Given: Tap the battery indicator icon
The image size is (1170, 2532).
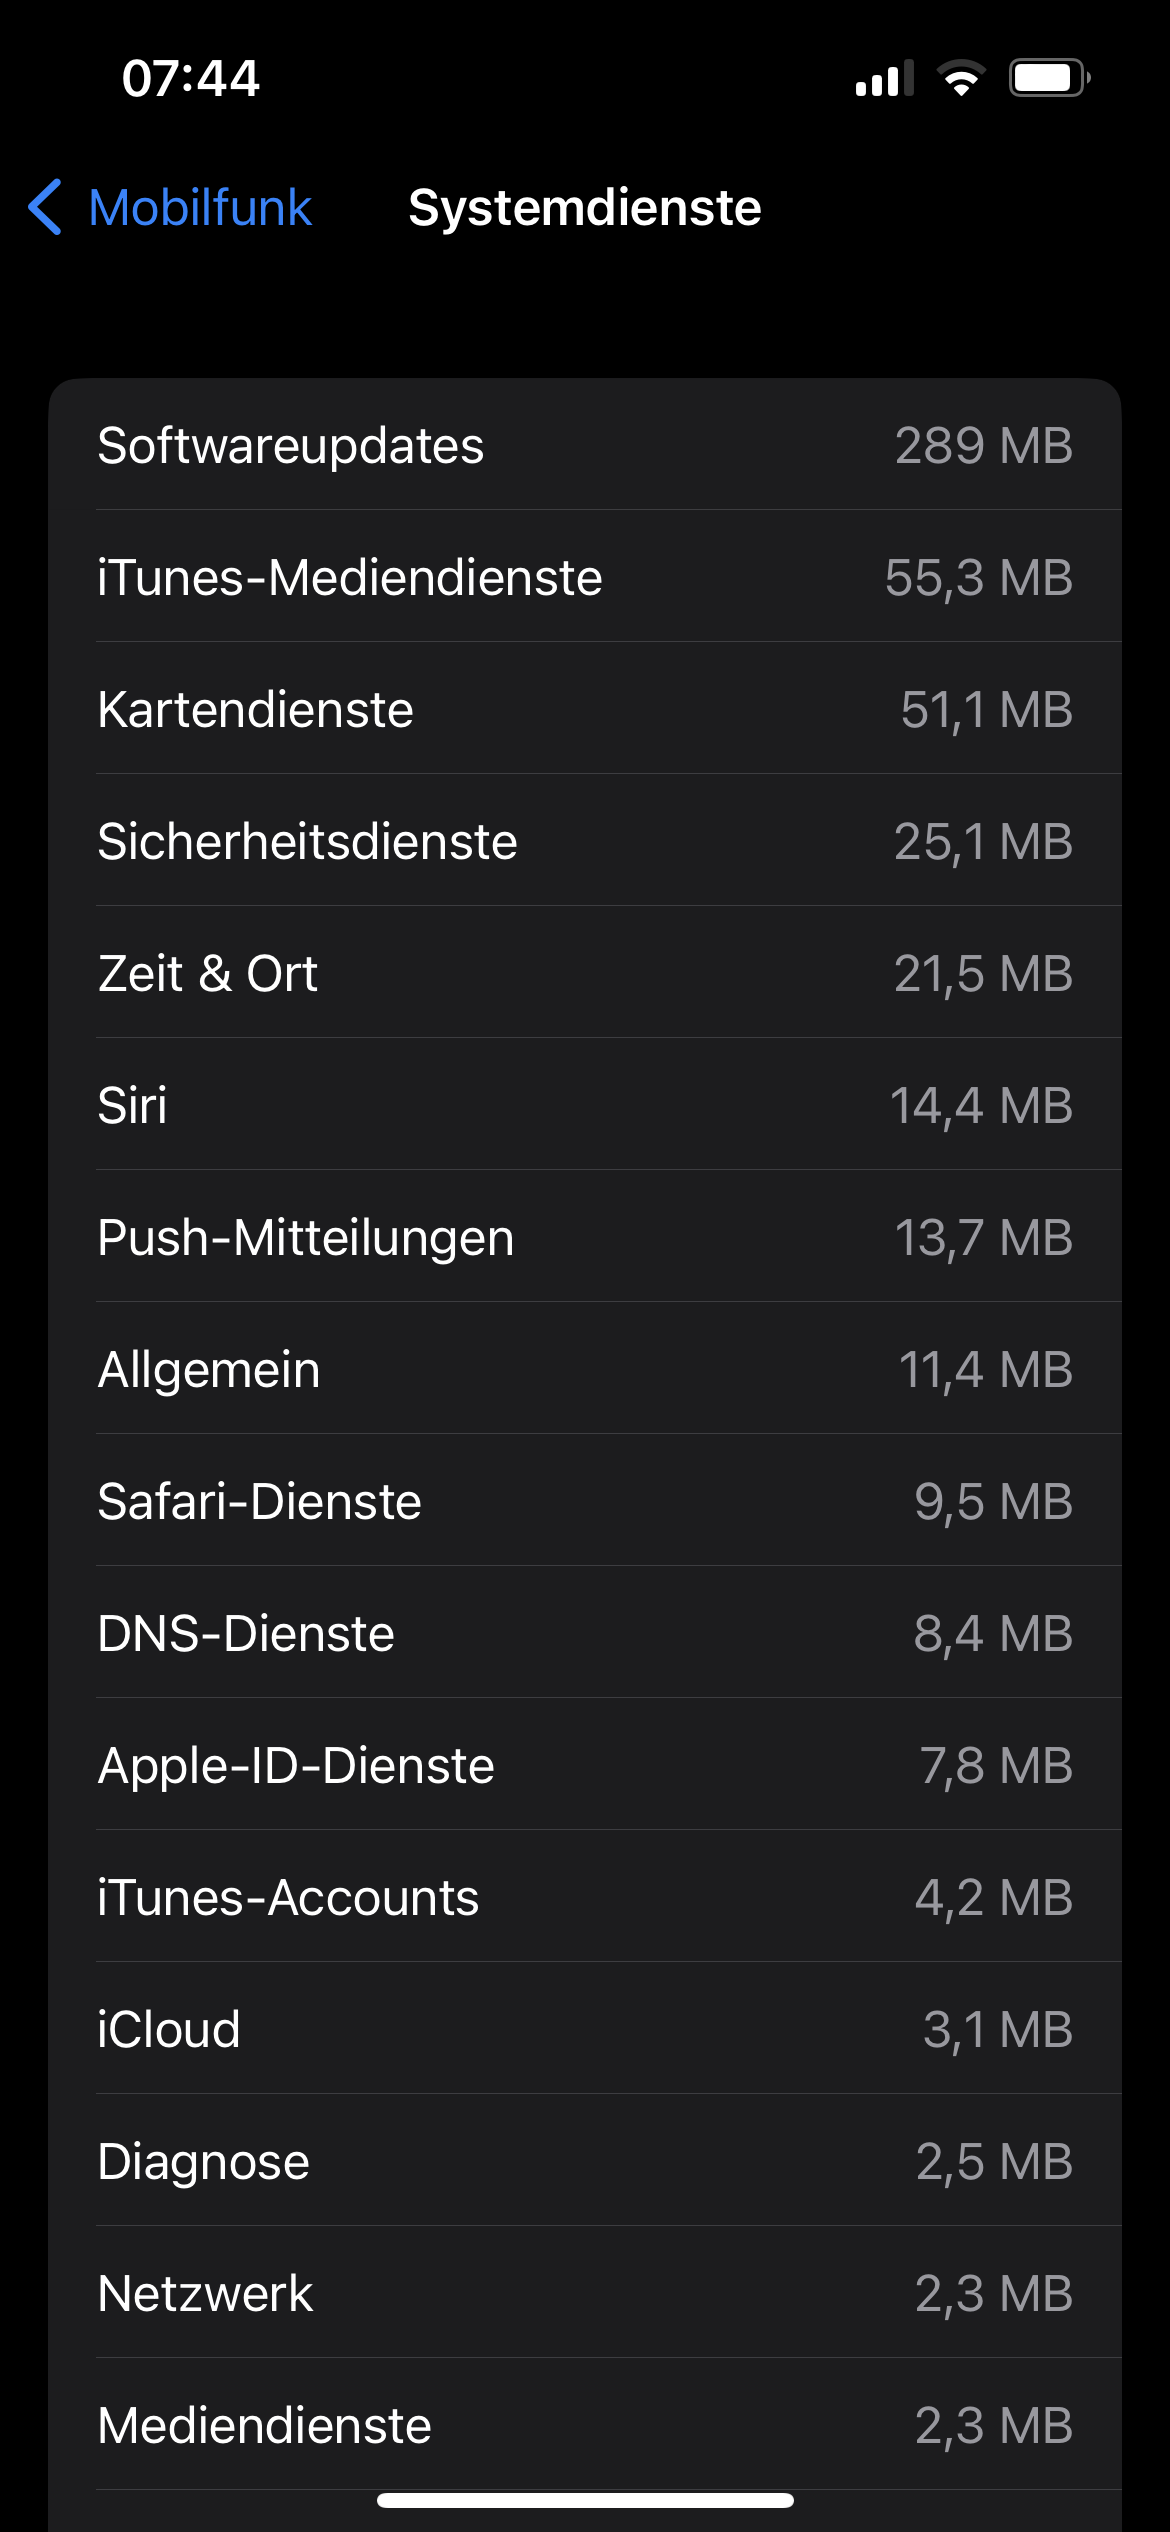Looking at the screenshot, I should pyautogui.click(x=1048, y=78).
